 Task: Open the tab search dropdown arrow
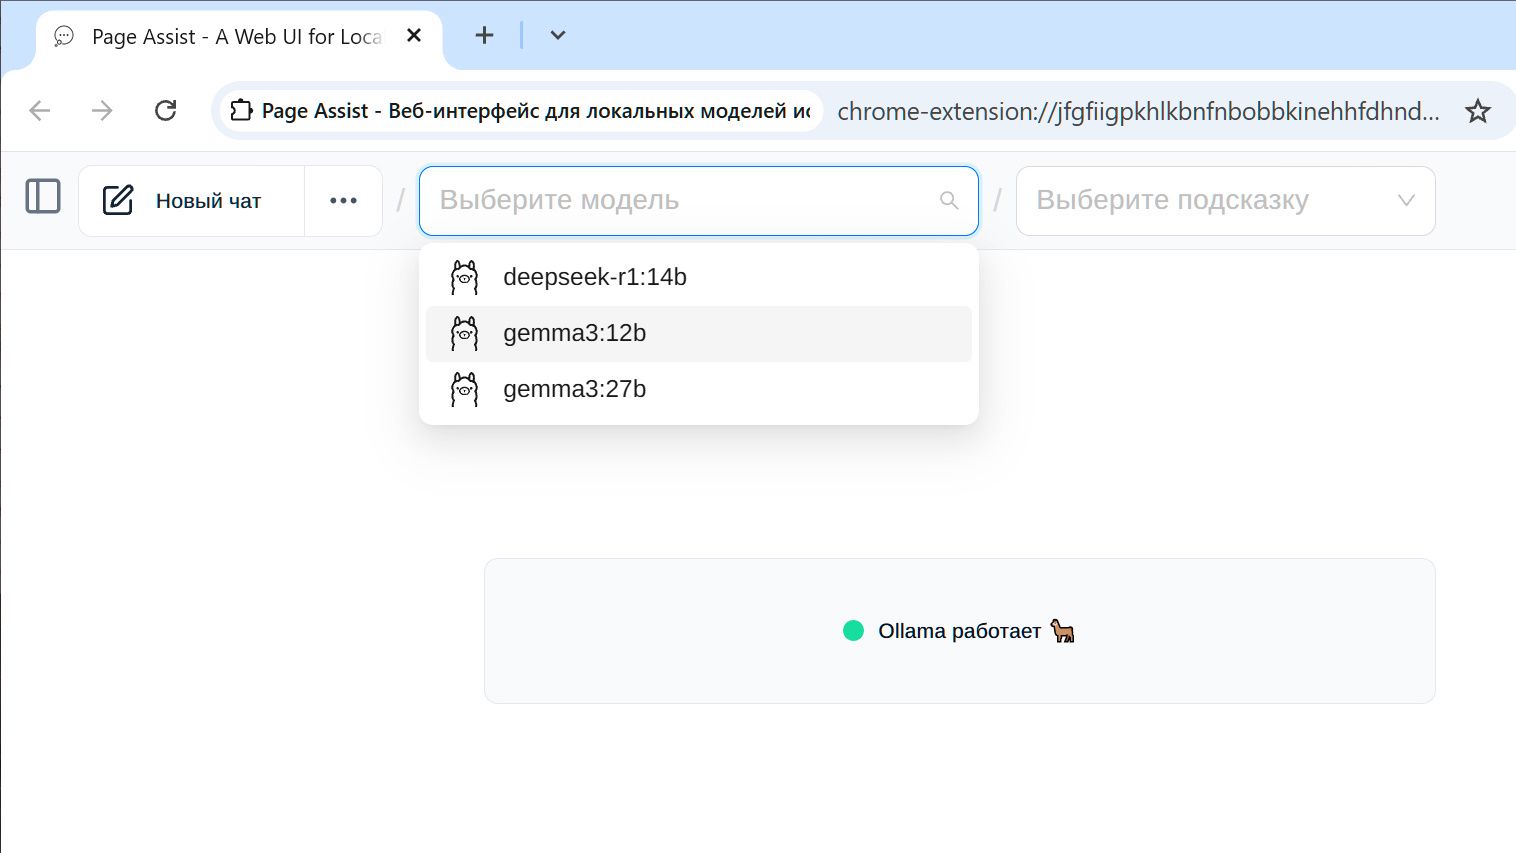pyautogui.click(x=558, y=36)
